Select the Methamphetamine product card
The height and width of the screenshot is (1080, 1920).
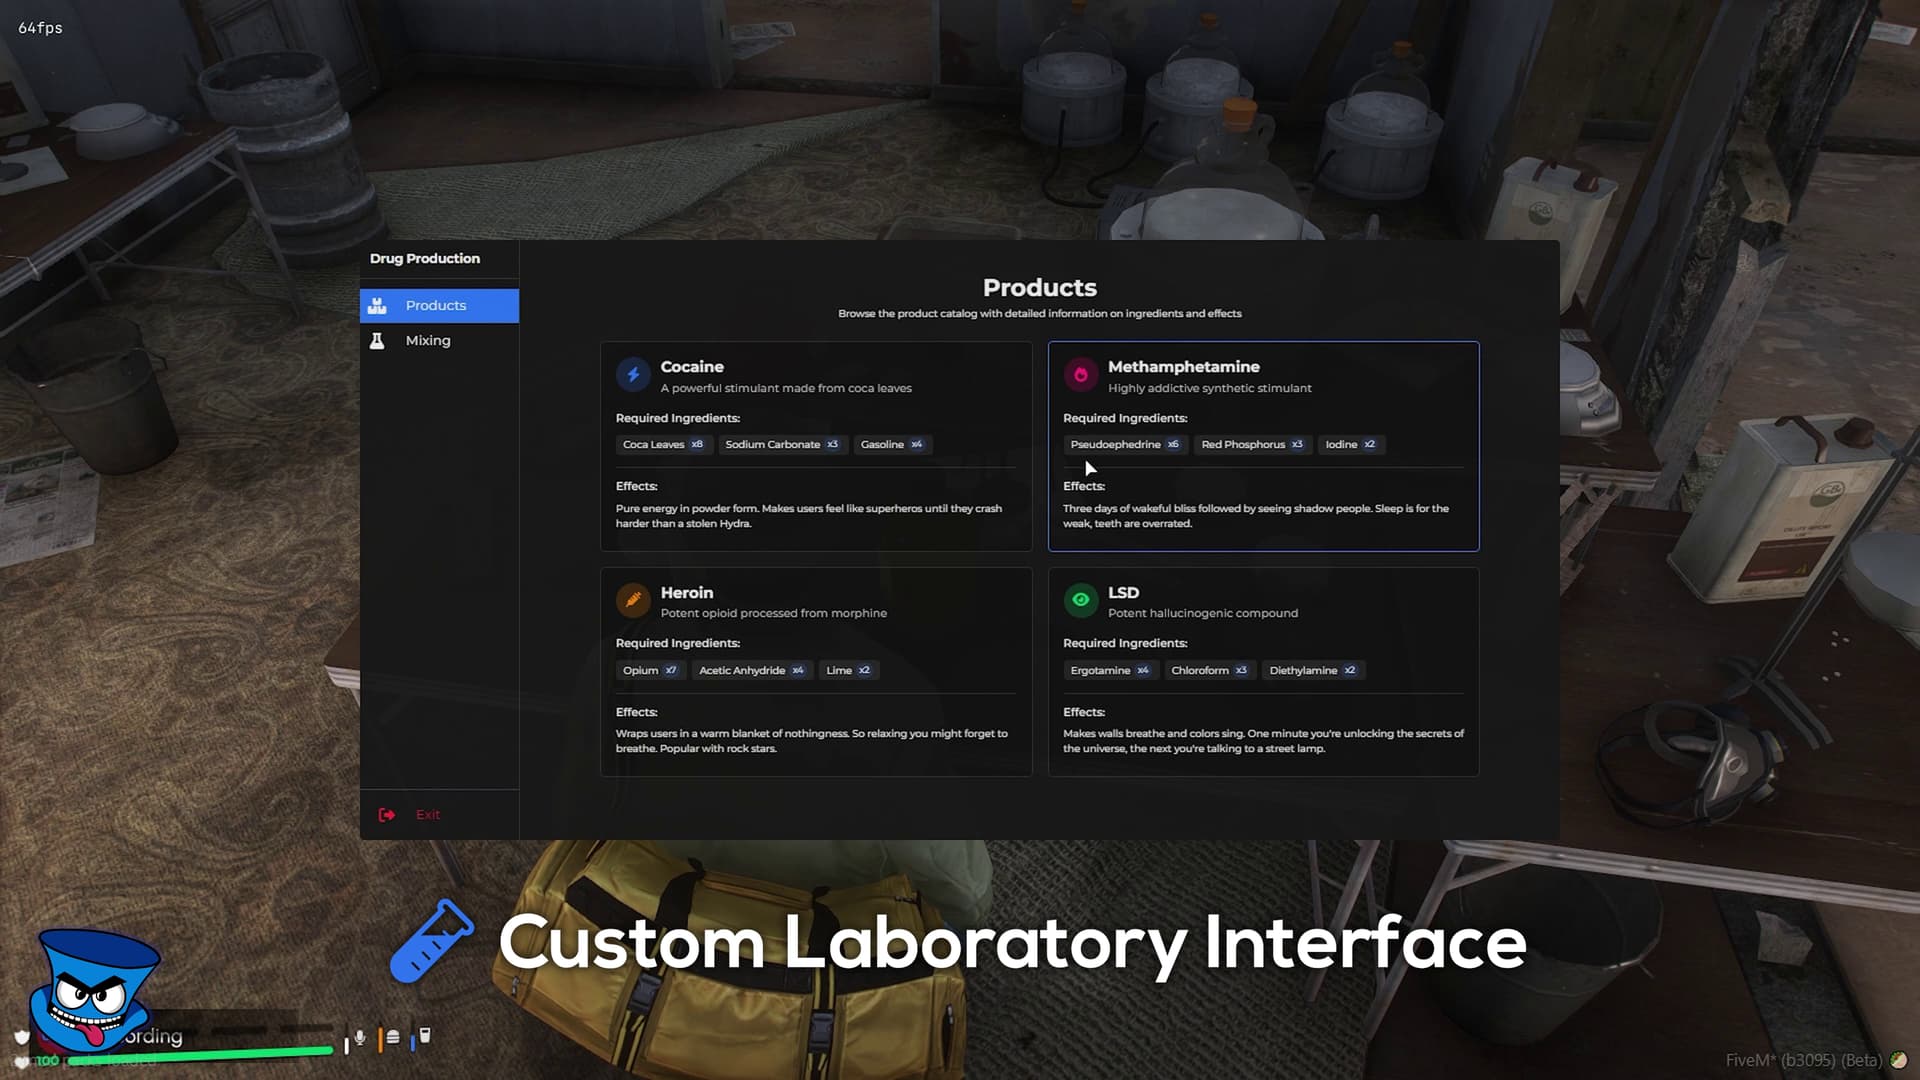point(1263,446)
